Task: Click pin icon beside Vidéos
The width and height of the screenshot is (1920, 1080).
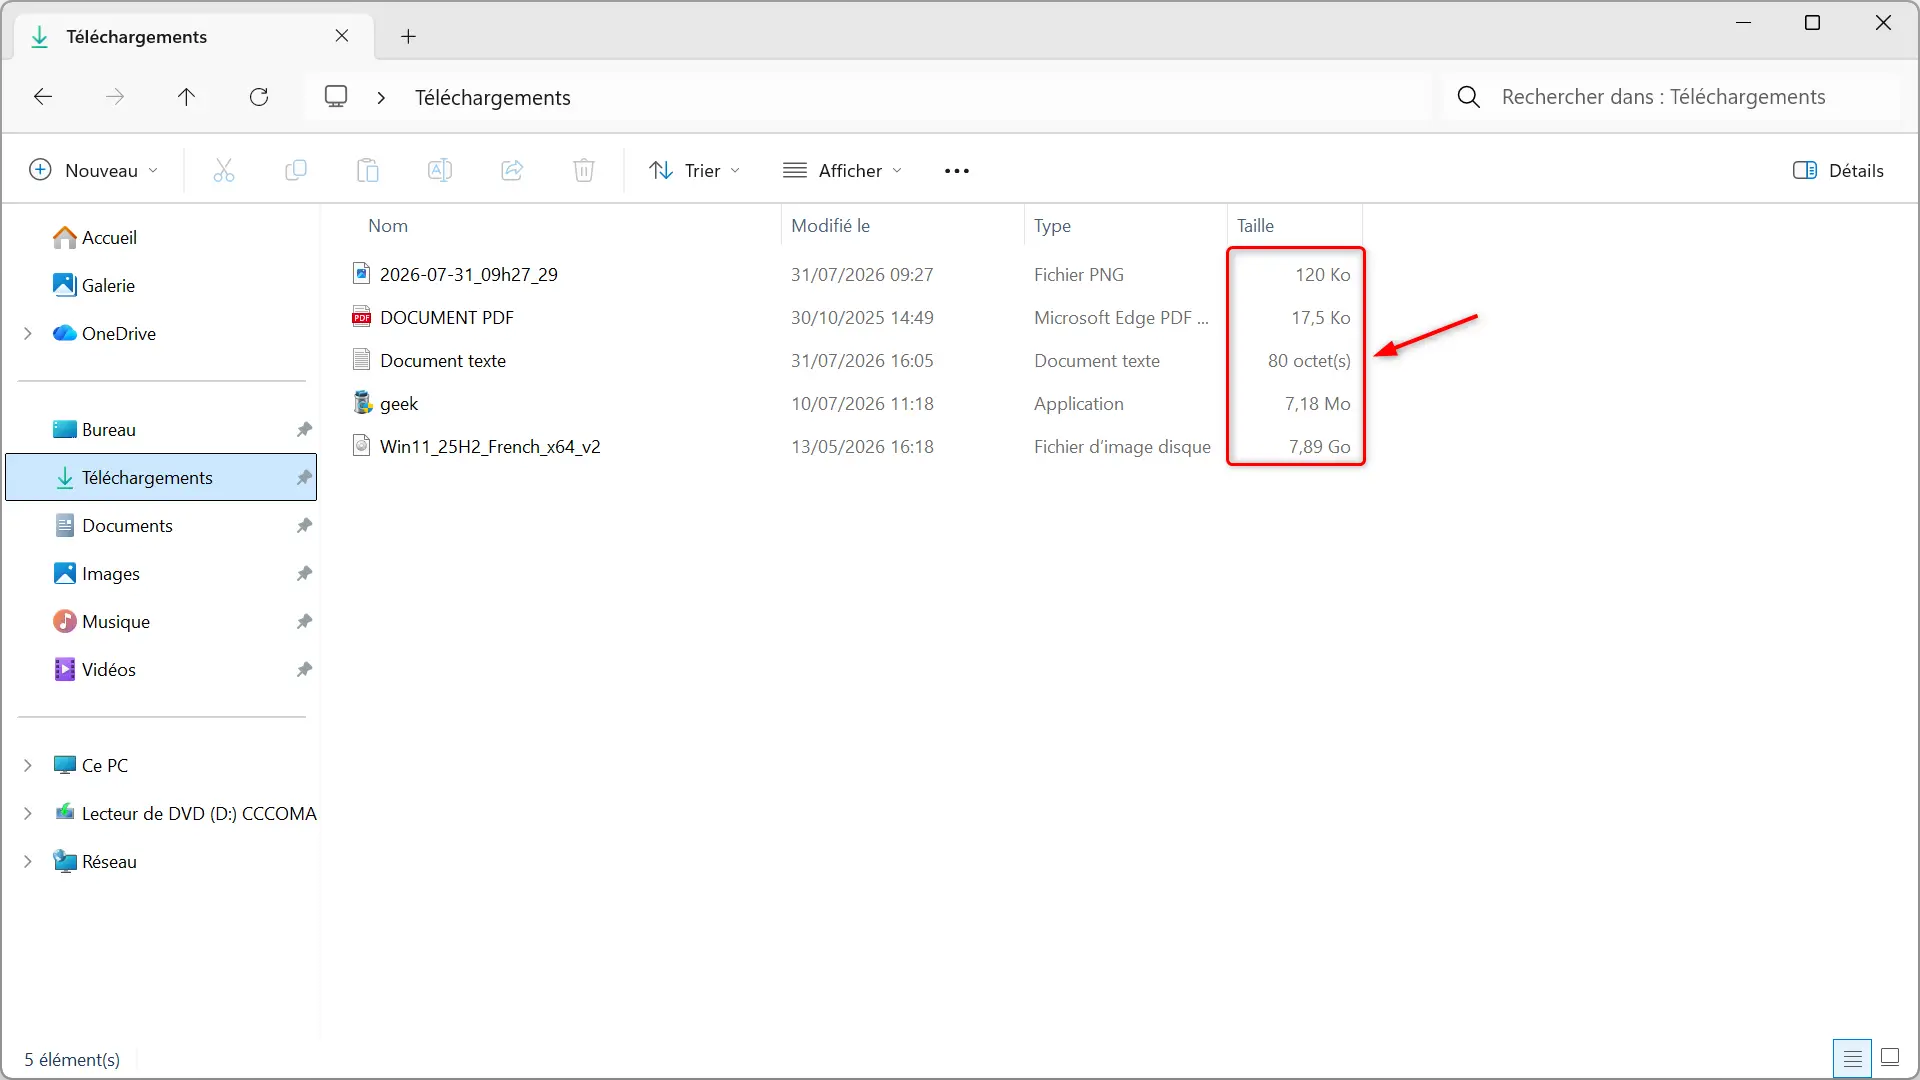Action: coord(304,669)
